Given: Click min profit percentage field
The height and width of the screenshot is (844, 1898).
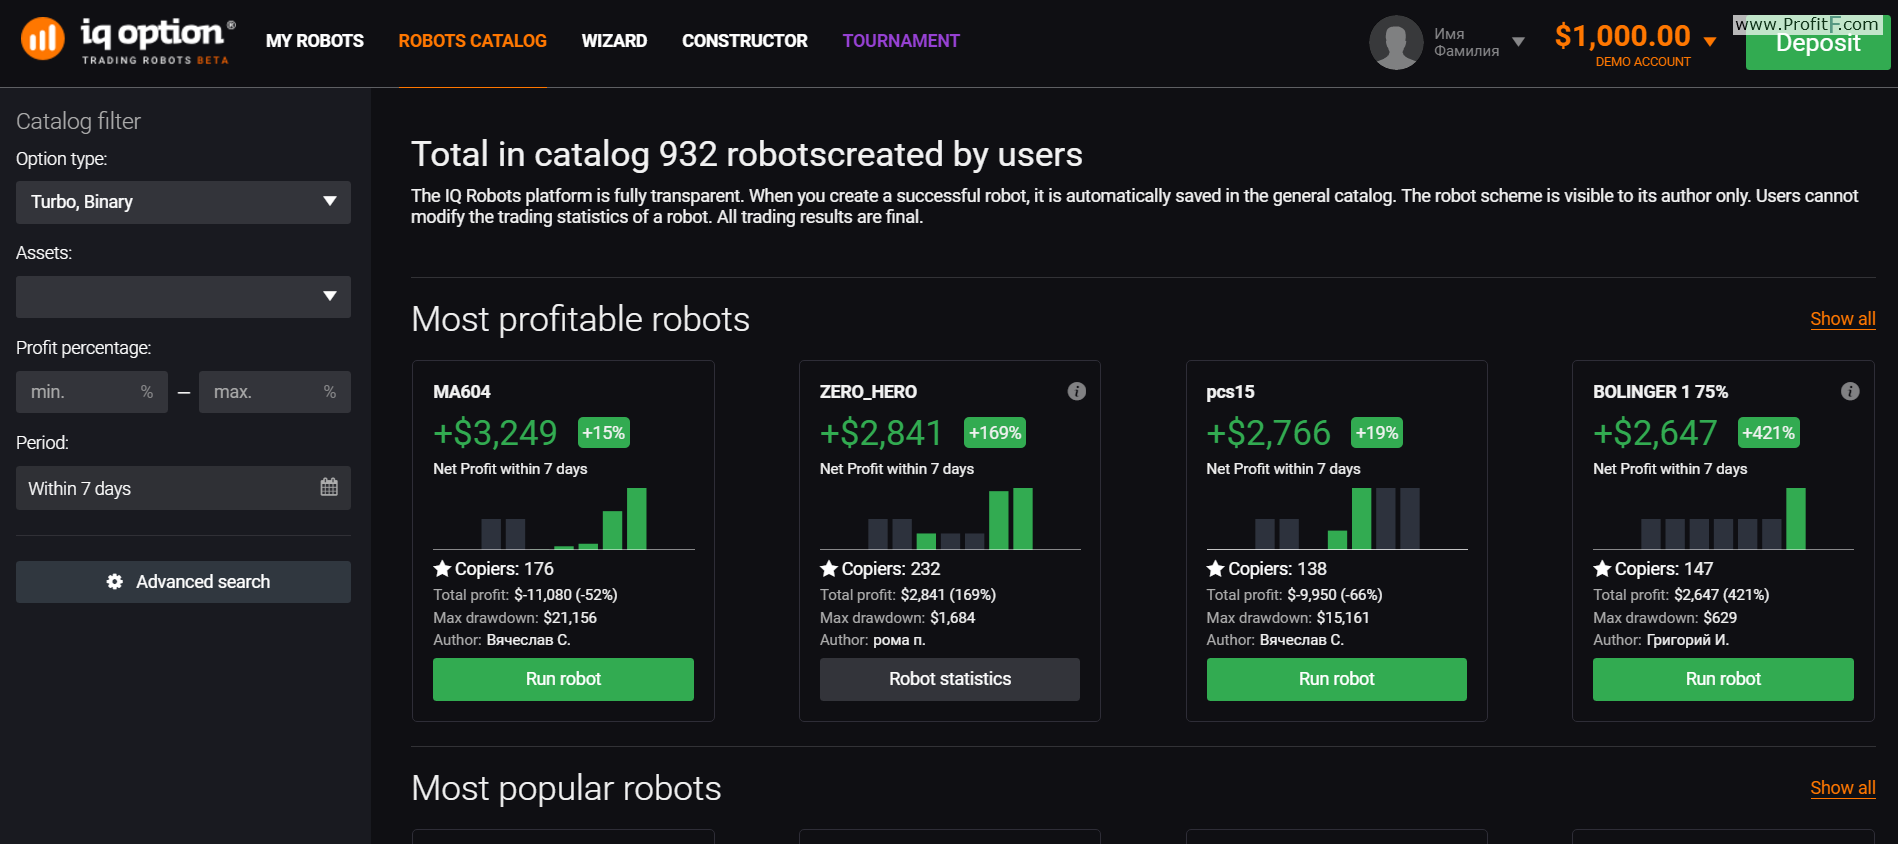Looking at the screenshot, I should [x=92, y=392].
